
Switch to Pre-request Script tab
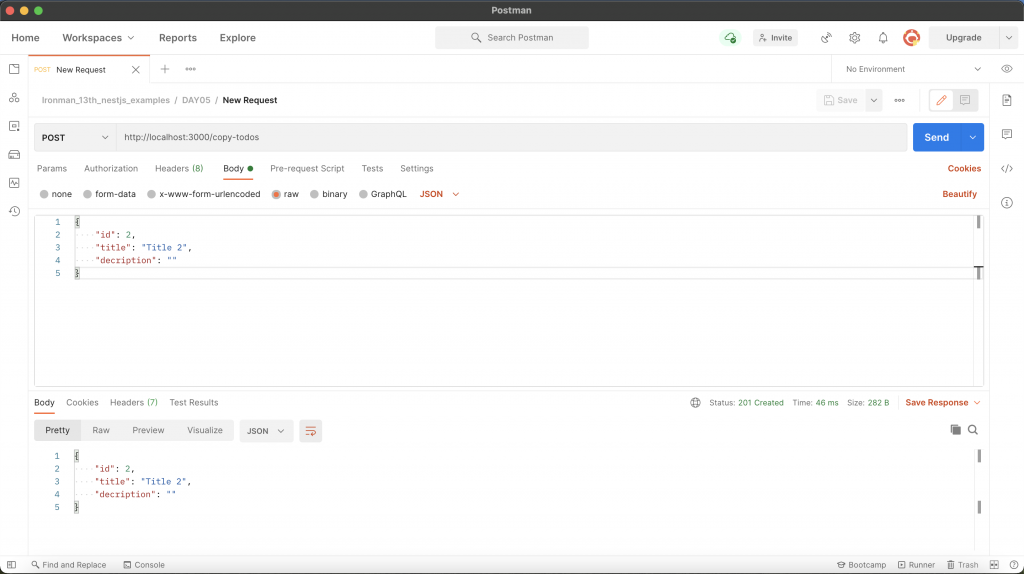pyautogui.click(x=307, y=168)
